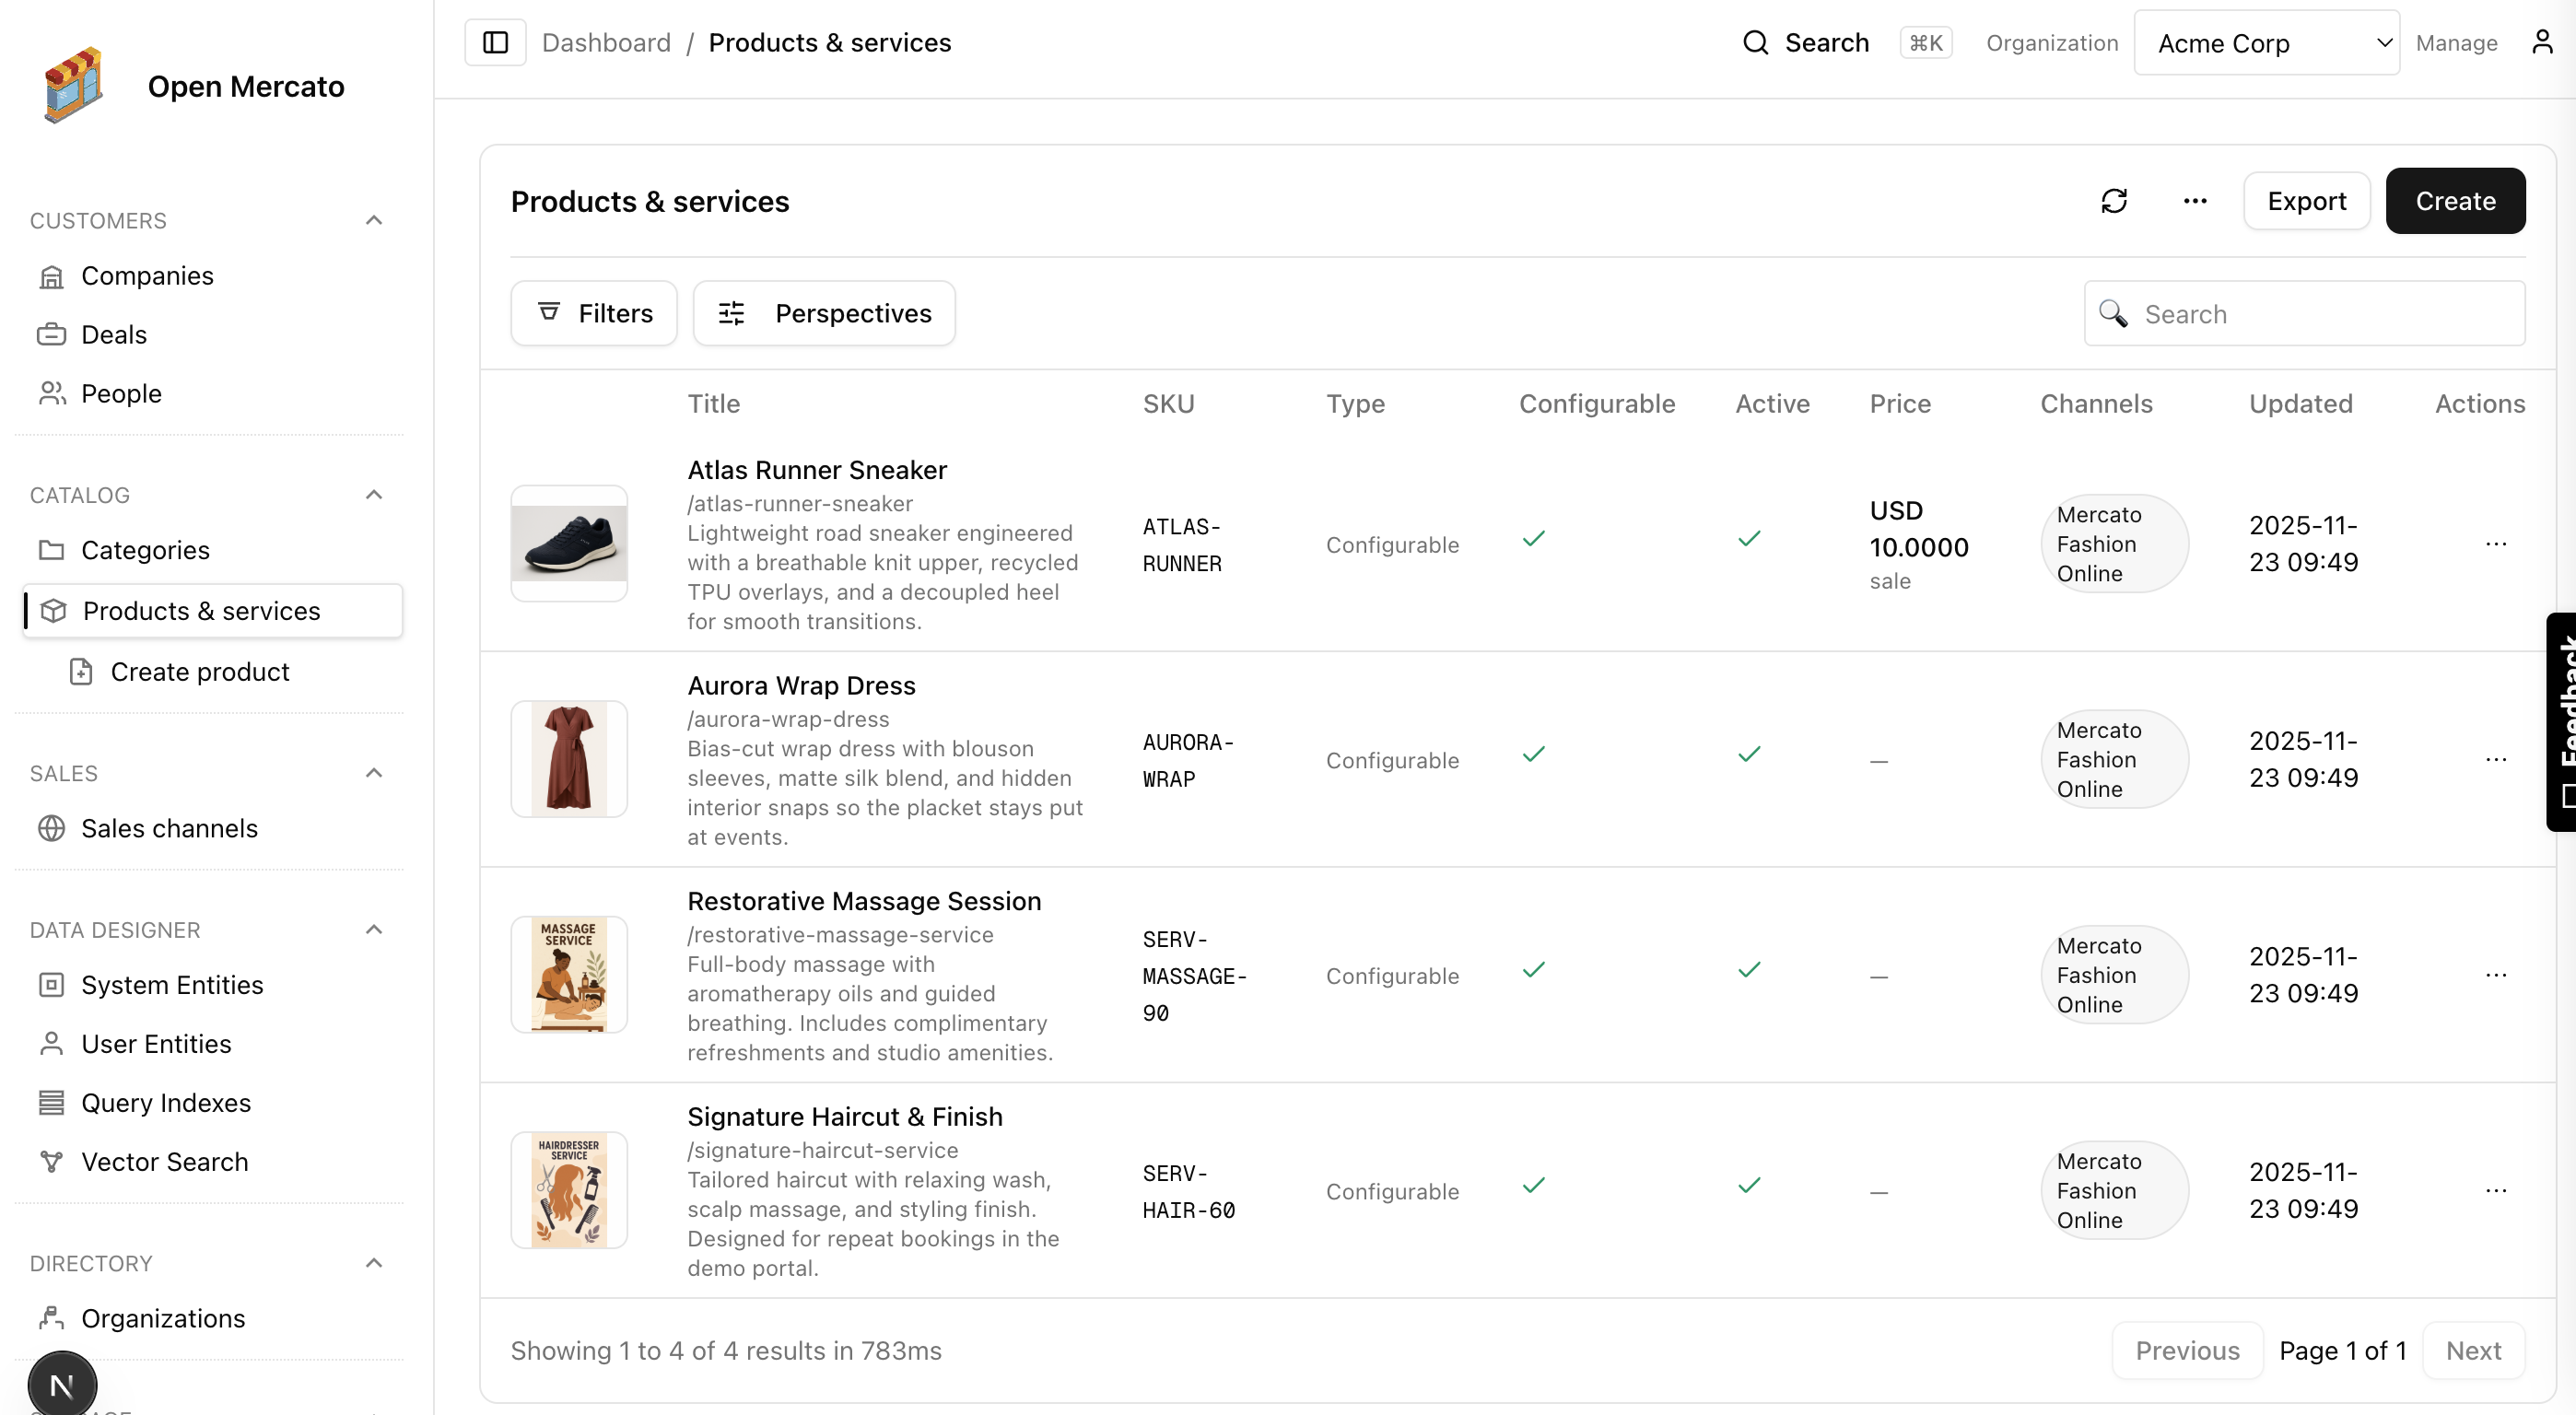The width and height of the screenshot is (2576, 1415).
Task: Open Query Indexes
Action: pos(165,1102)
